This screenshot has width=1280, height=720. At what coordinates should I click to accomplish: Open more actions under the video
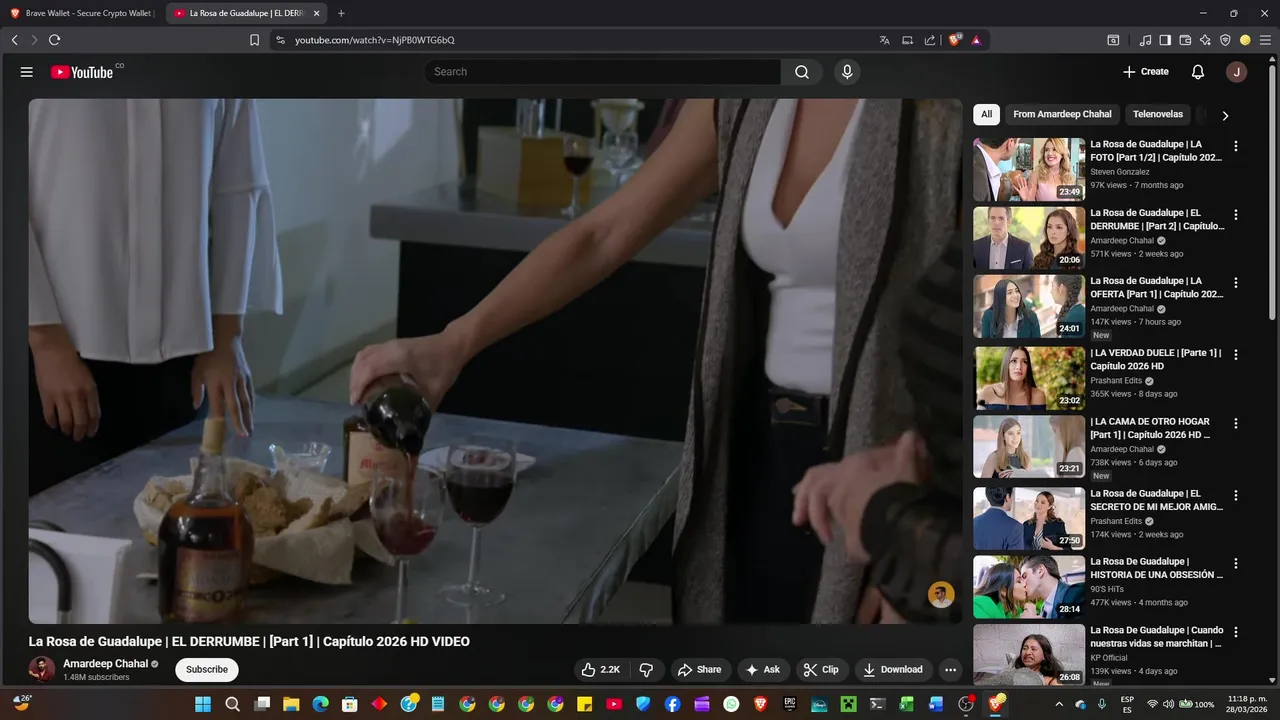(x=951, y=670)
